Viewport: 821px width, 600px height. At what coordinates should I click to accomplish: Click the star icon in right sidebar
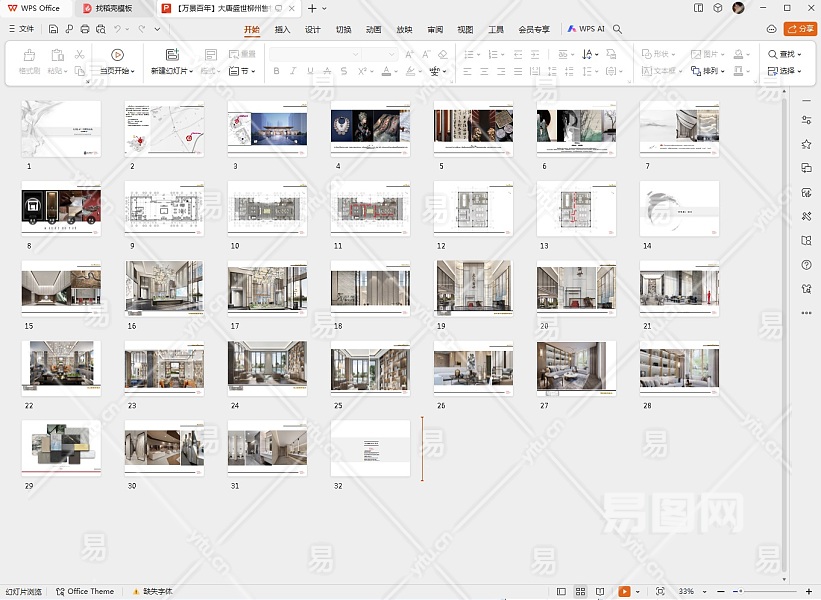(806, 144)
